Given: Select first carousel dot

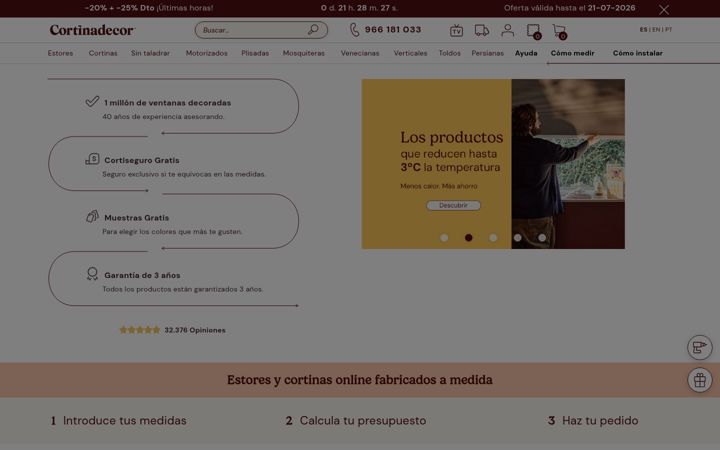Looking at the screenshot, I should coord(444,237).
